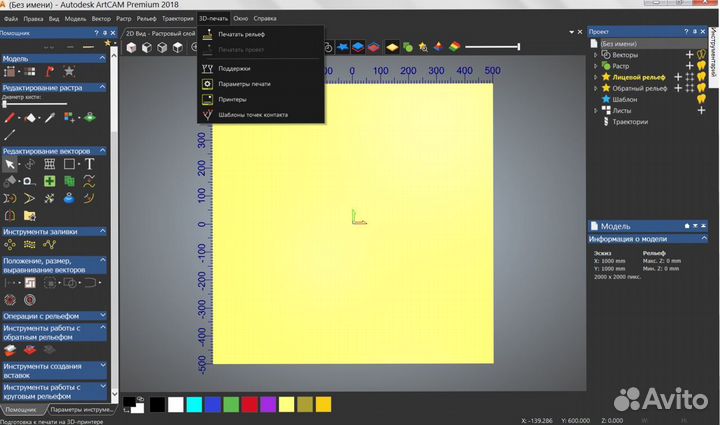Click the folder vector library icon
Viewport: 720px width, 425px height.
(30, 215)
